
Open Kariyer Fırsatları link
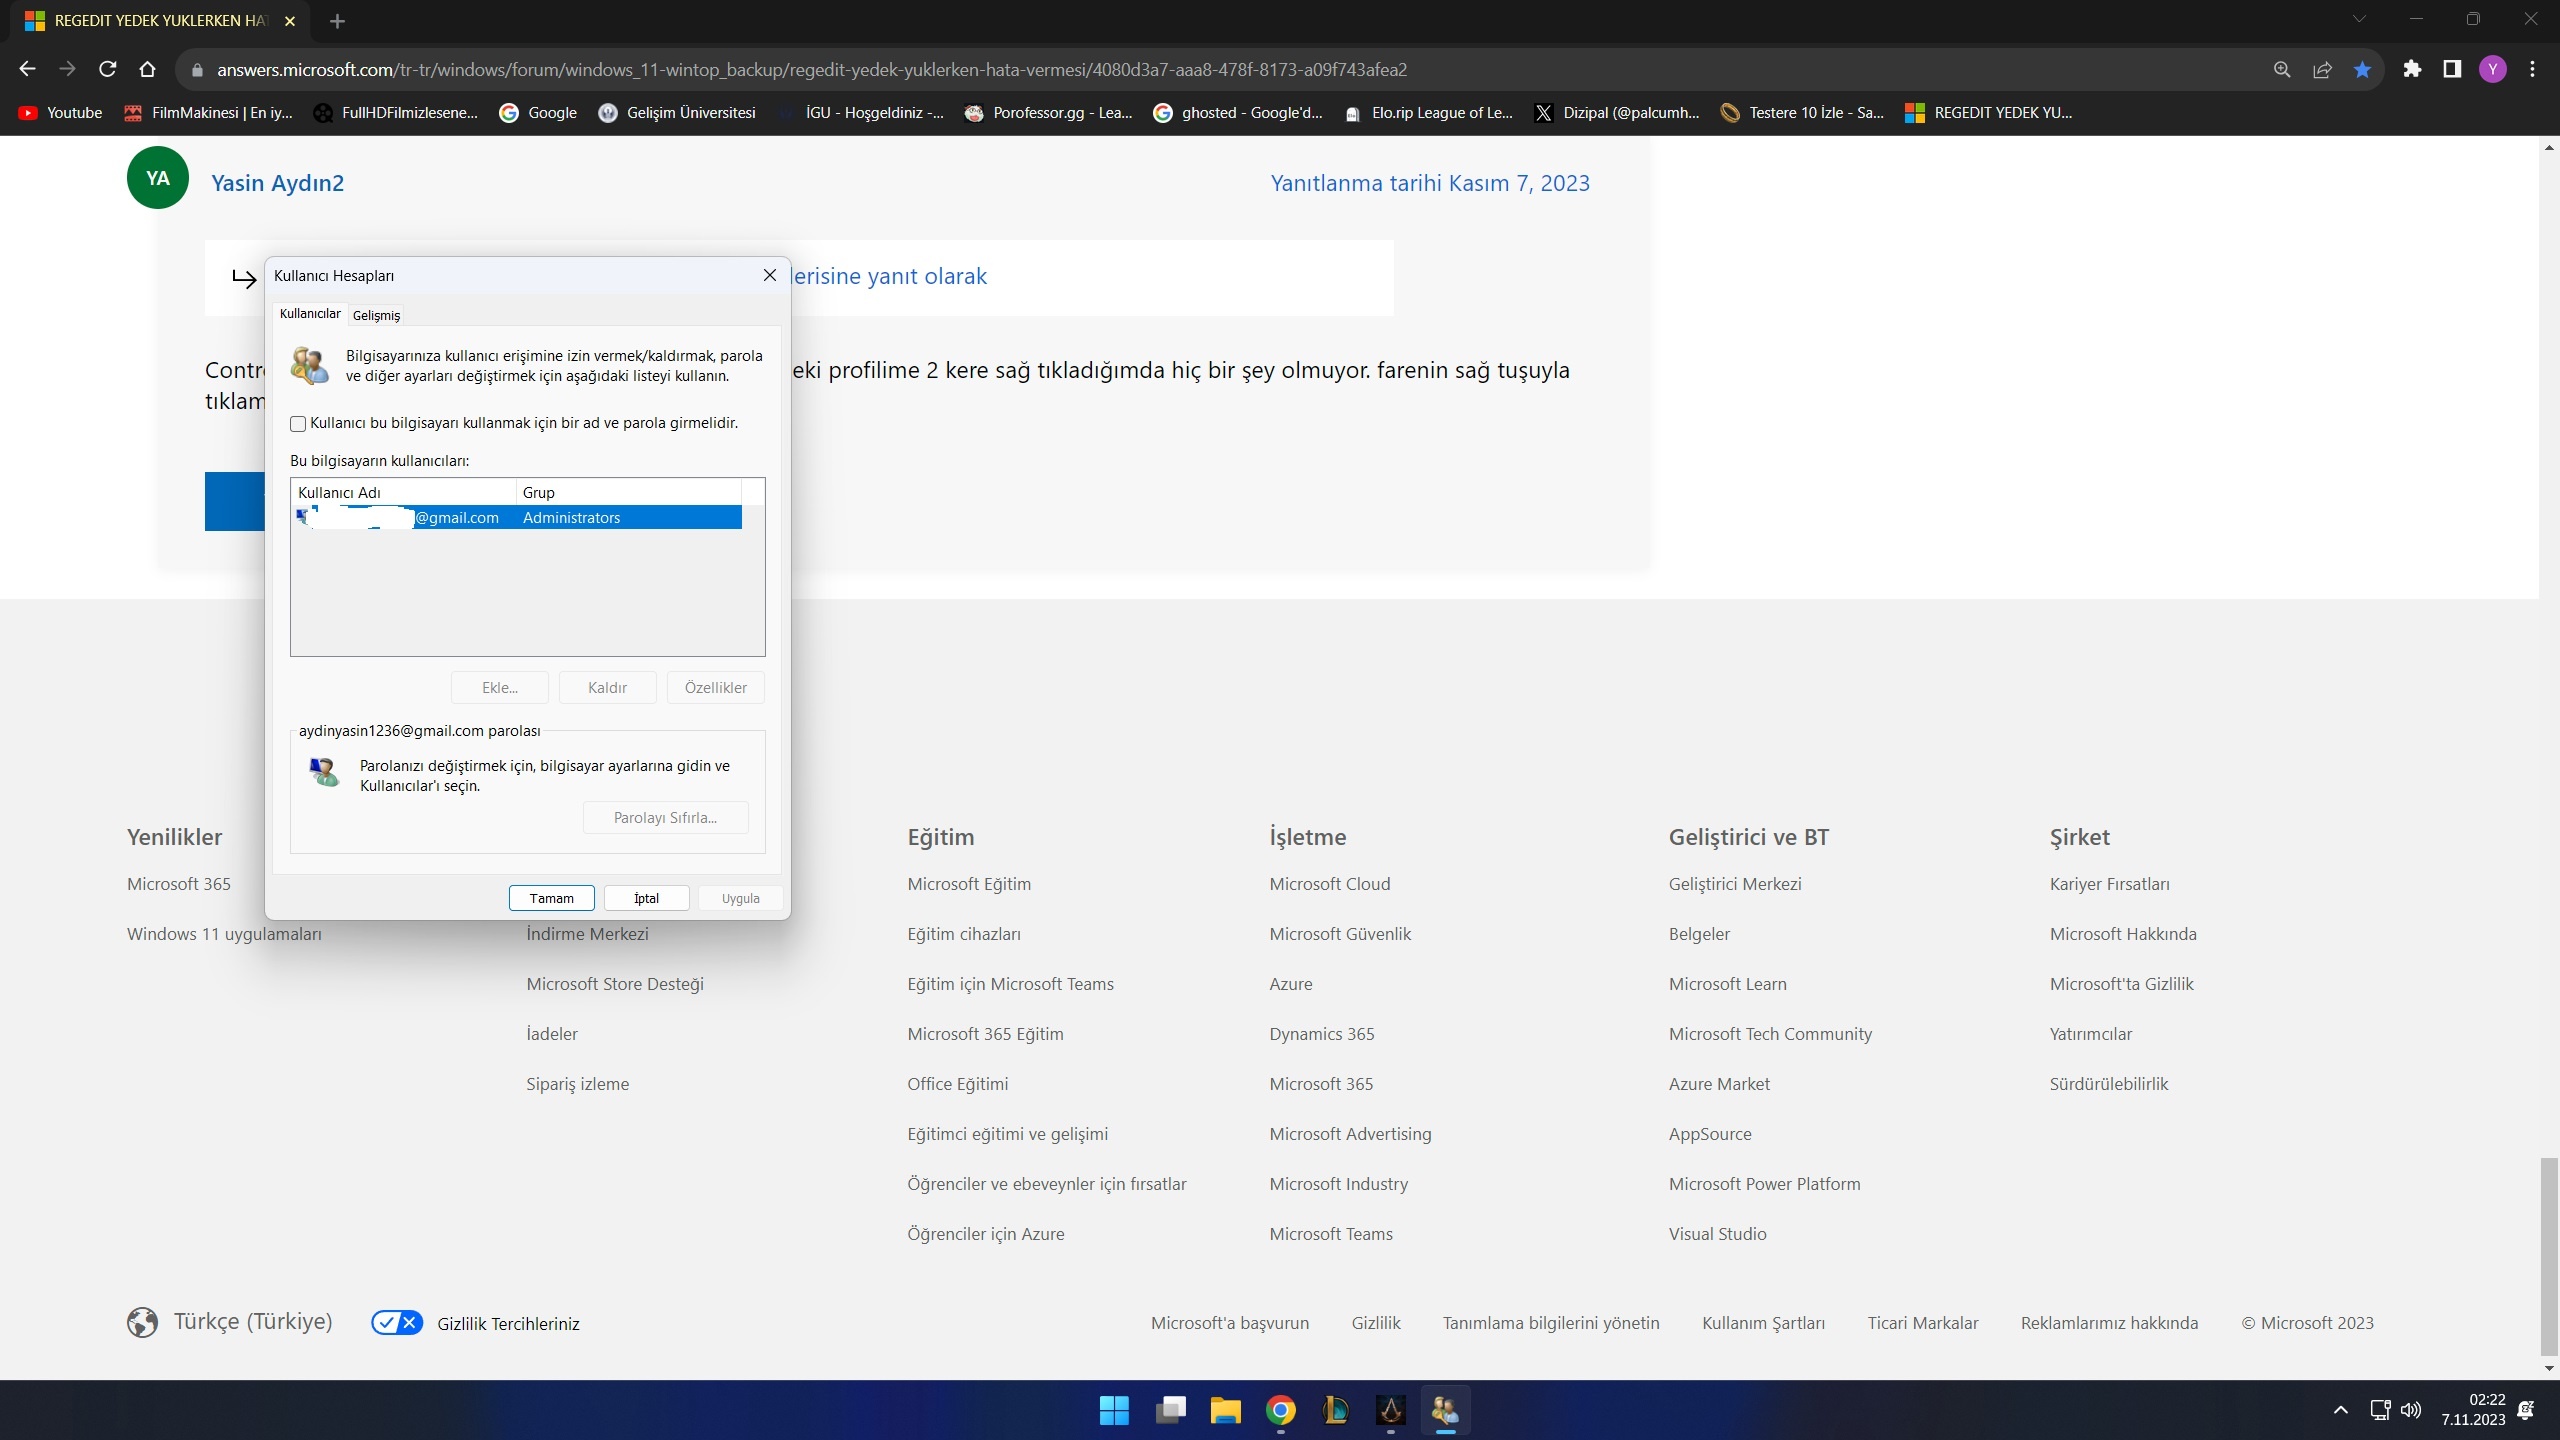[2110, 884]
